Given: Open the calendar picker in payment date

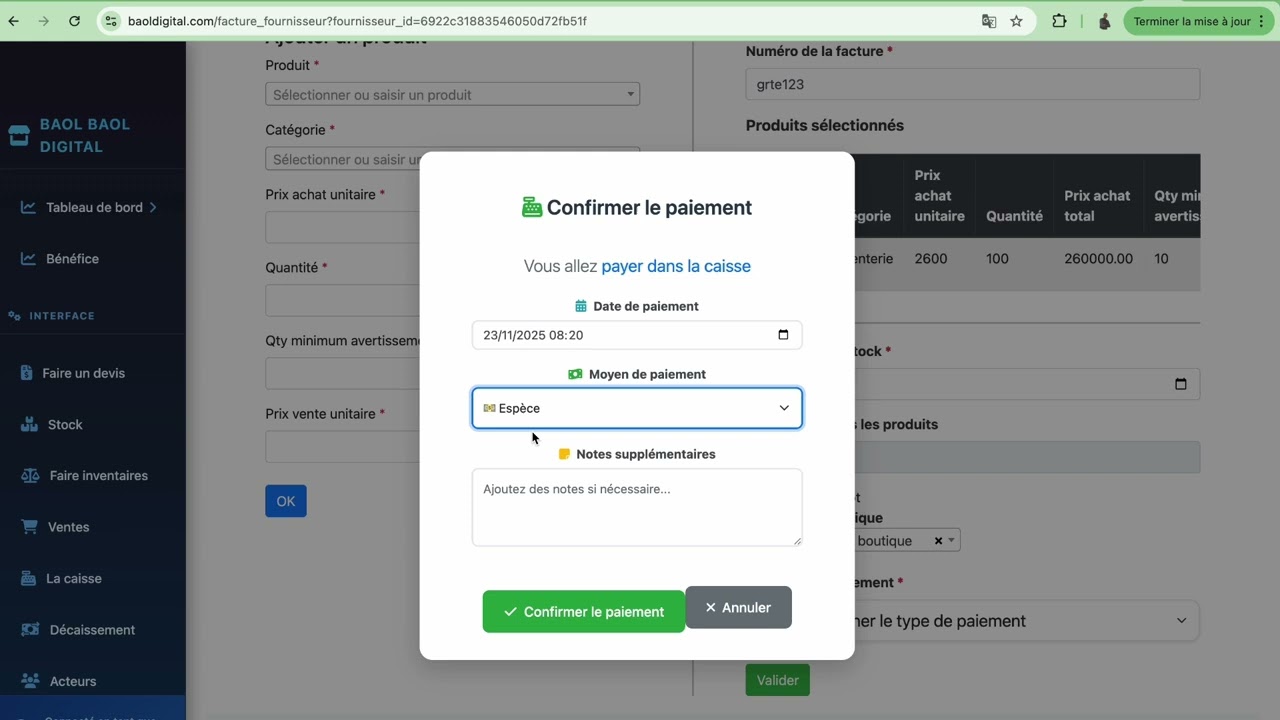Looking at the screenshot, I should (x=783, y=335).
